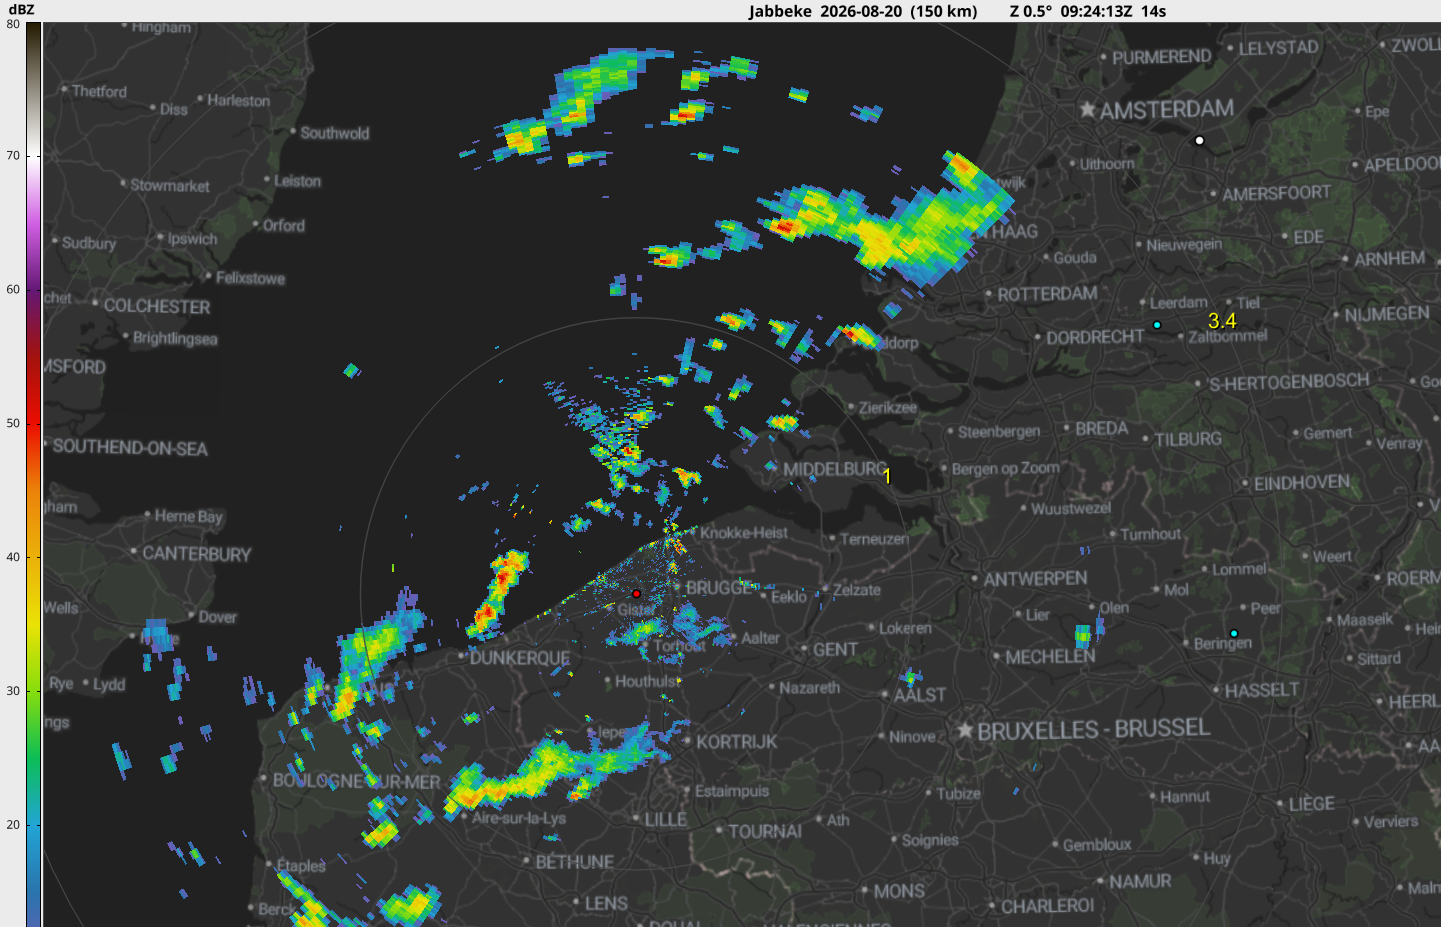Image resolution: width=1441 pixels, height=927 pixels.
Task: Click the AMSTERDAM city label
Action: click(1167, 109)
